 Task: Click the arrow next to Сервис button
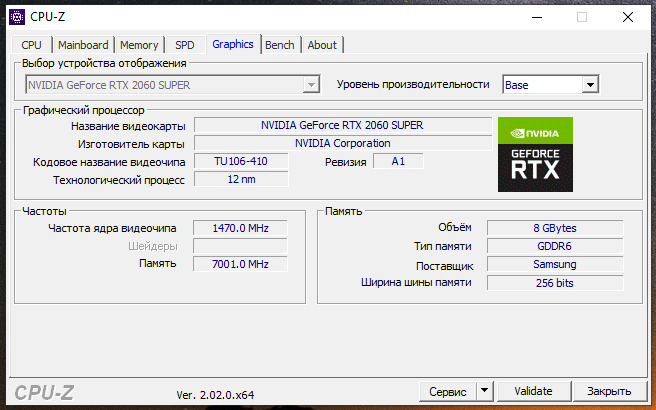pos(484,391)
